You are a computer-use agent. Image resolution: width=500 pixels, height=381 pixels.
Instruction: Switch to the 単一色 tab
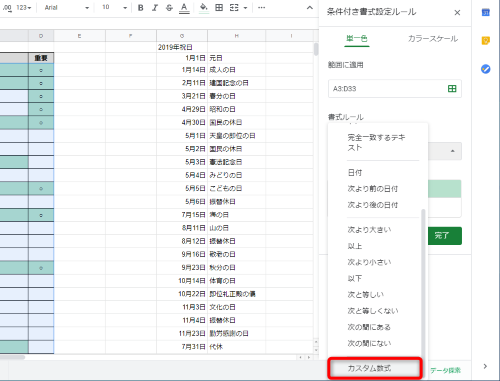click(x=357, y=39)
